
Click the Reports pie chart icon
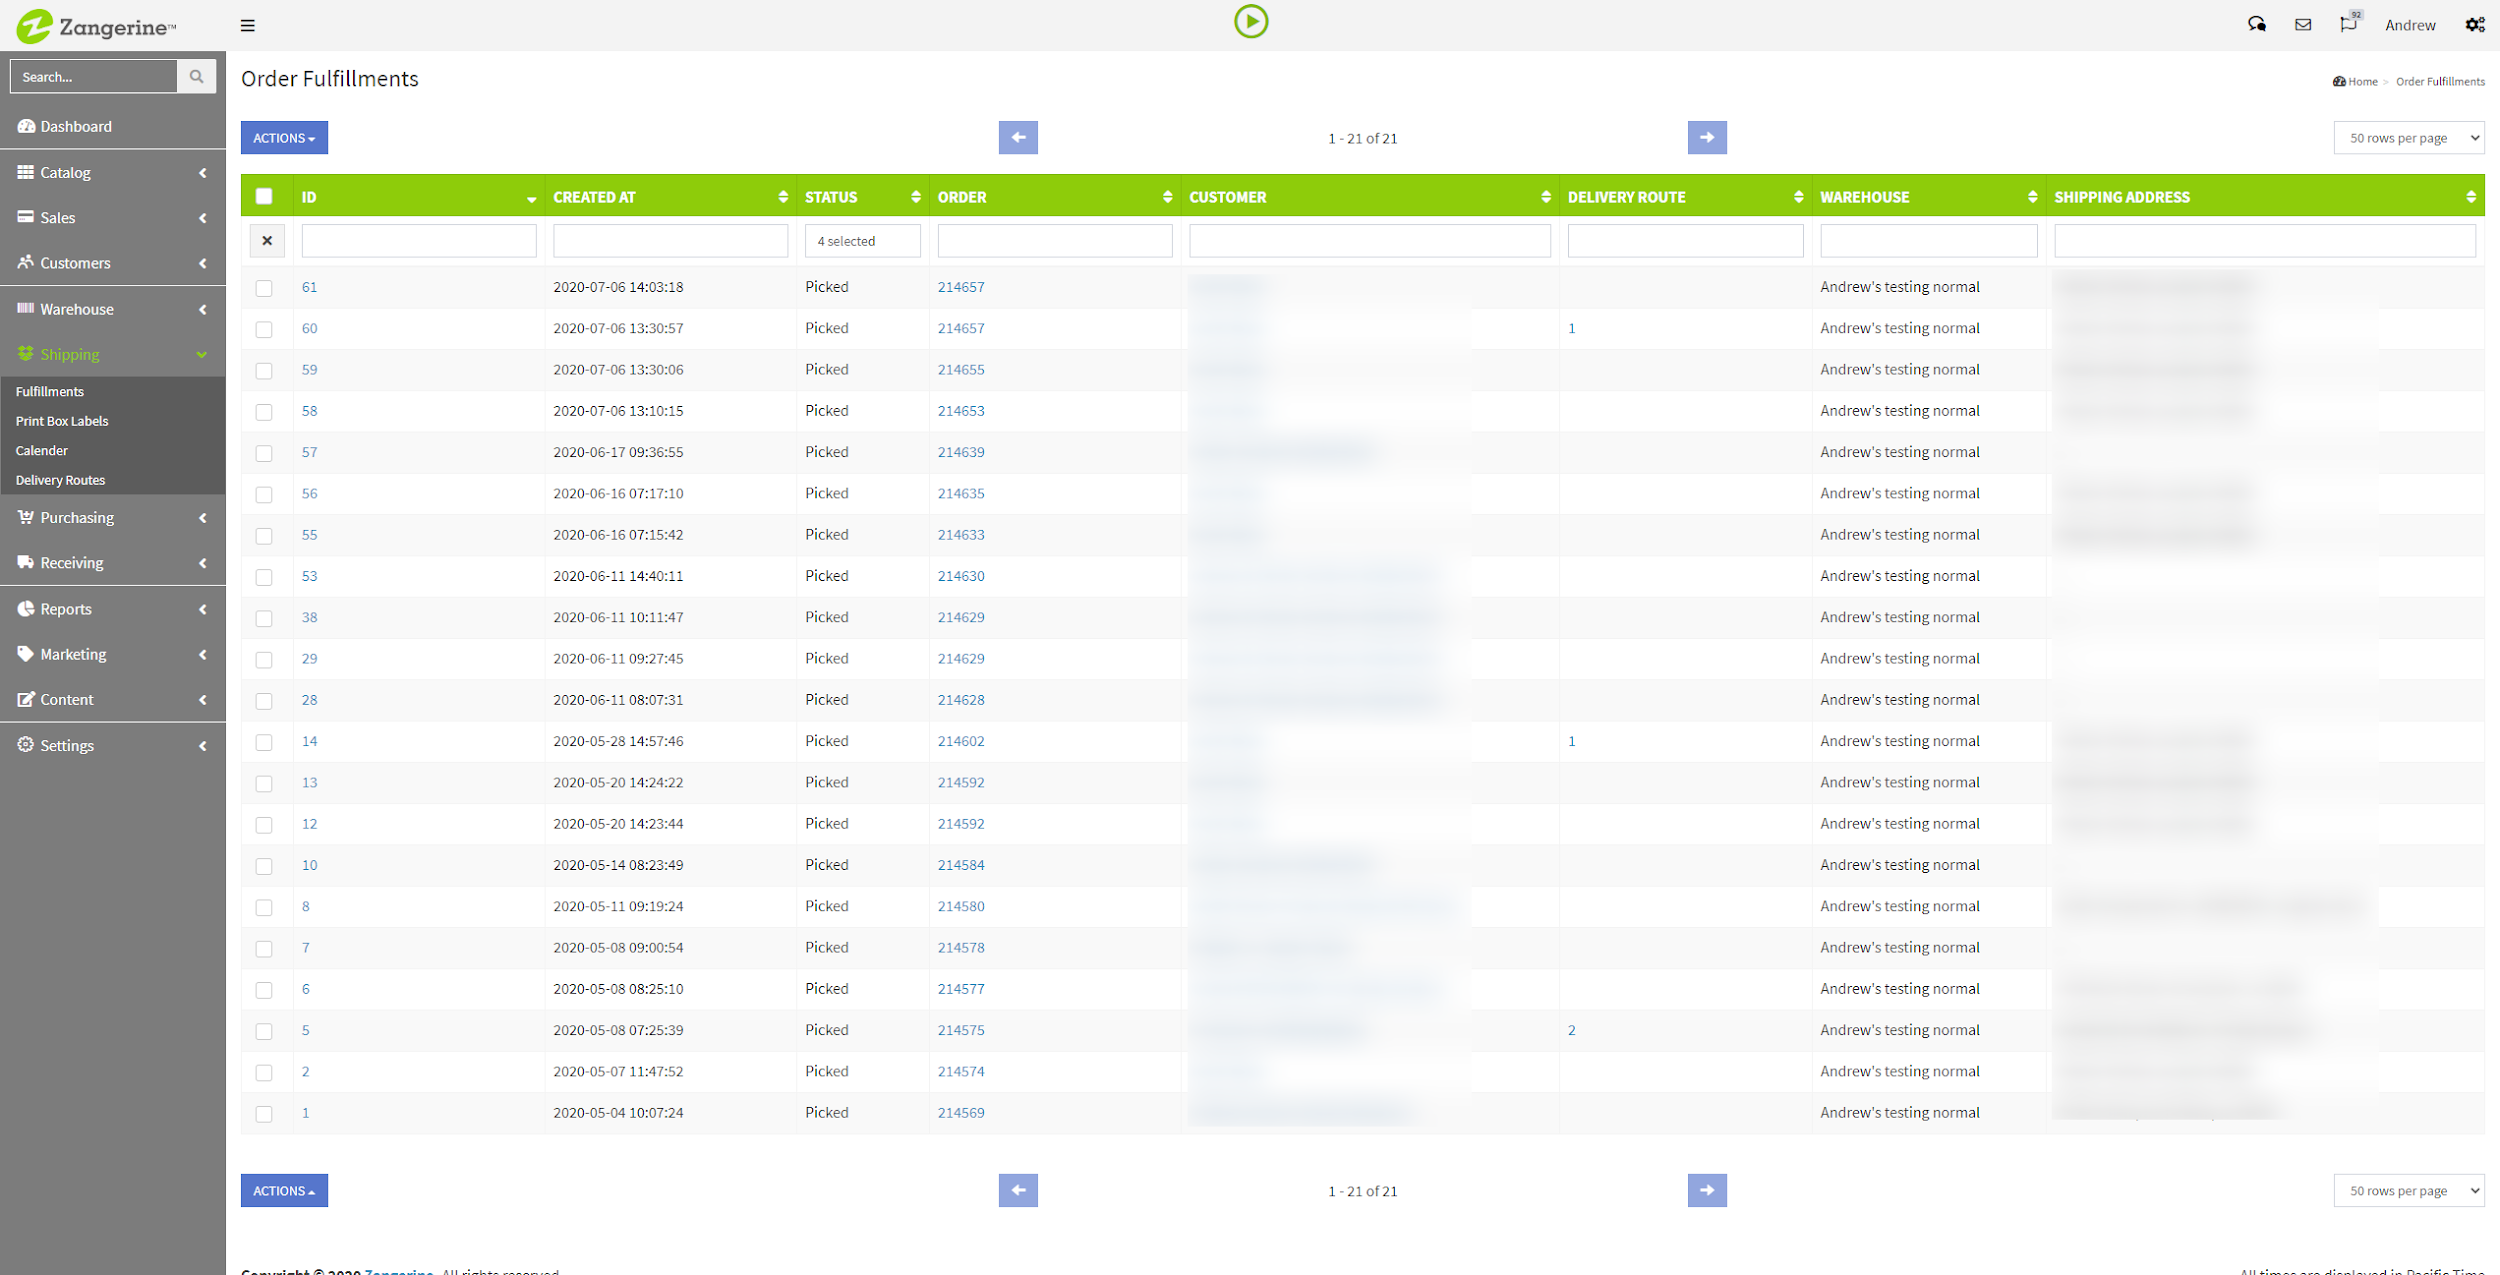click(26, 608)
